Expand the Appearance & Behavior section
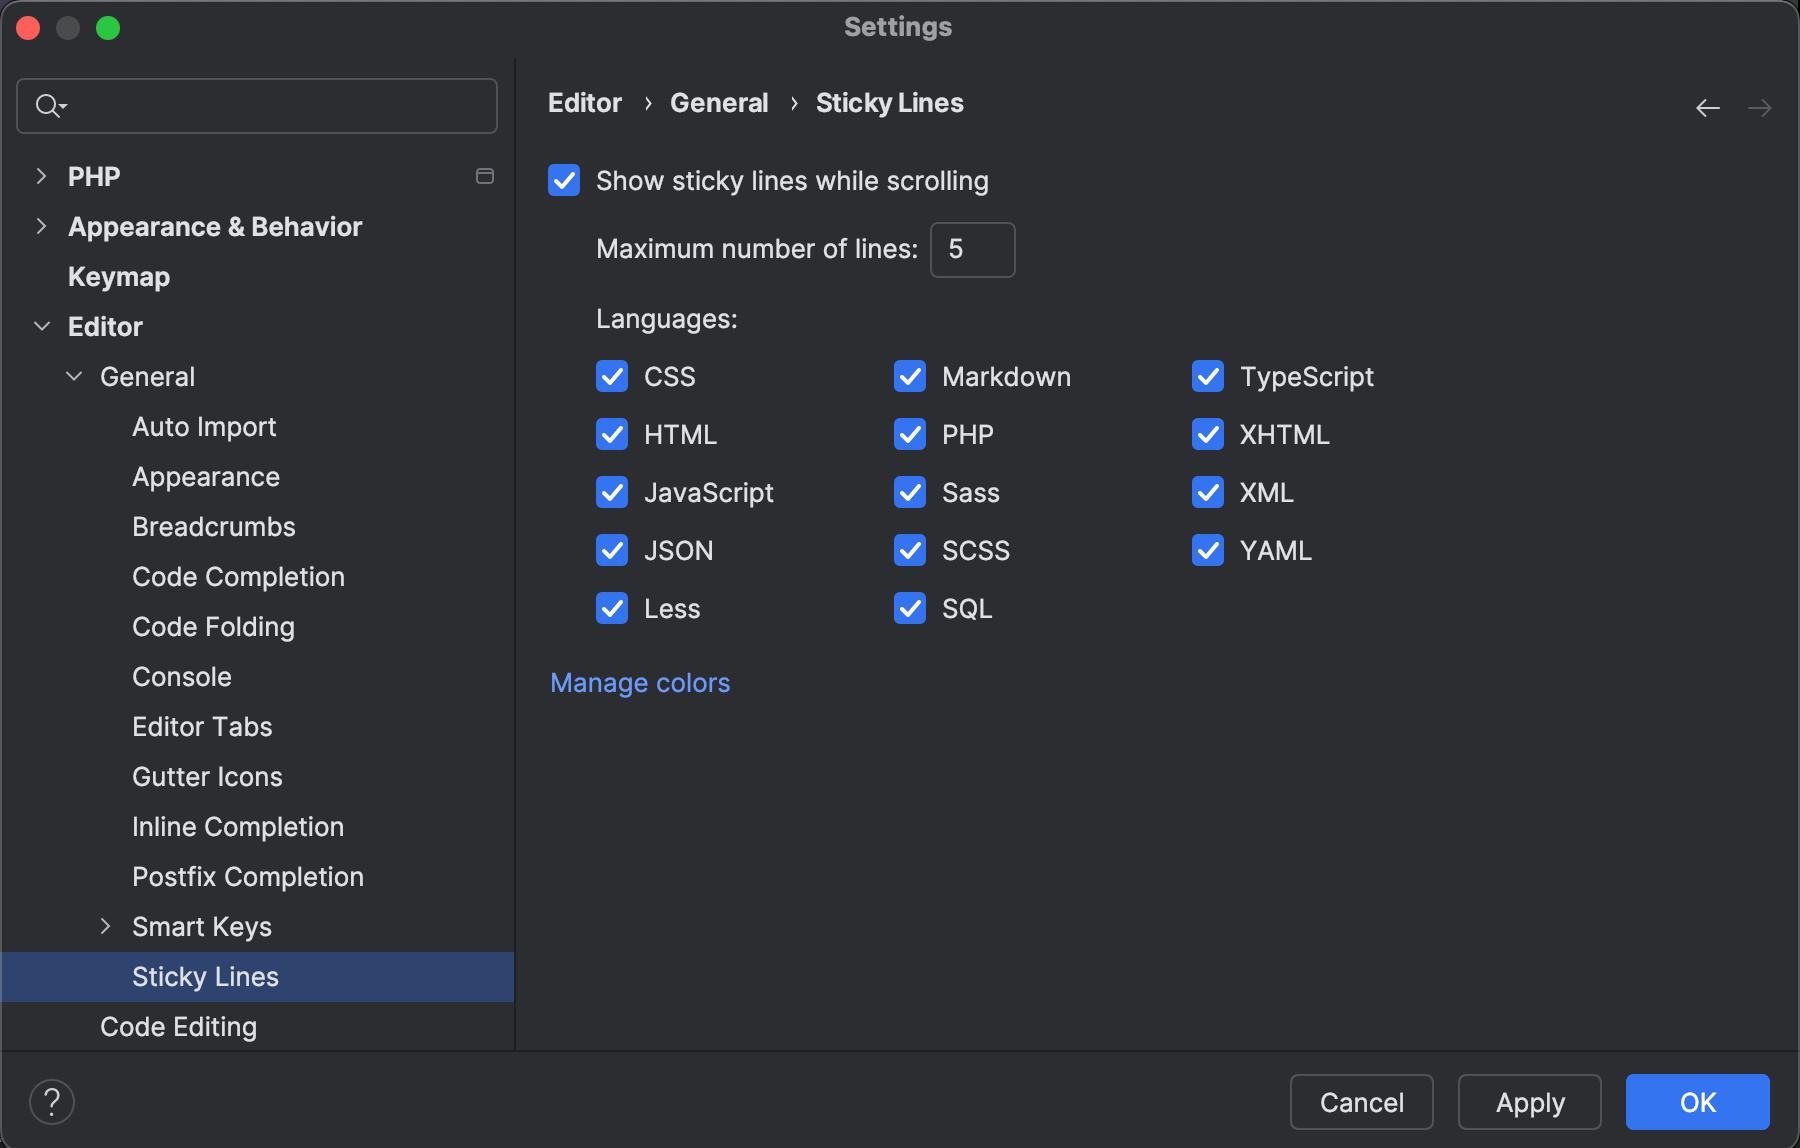Viewport: 1800px width, 1148px height. 40,226
